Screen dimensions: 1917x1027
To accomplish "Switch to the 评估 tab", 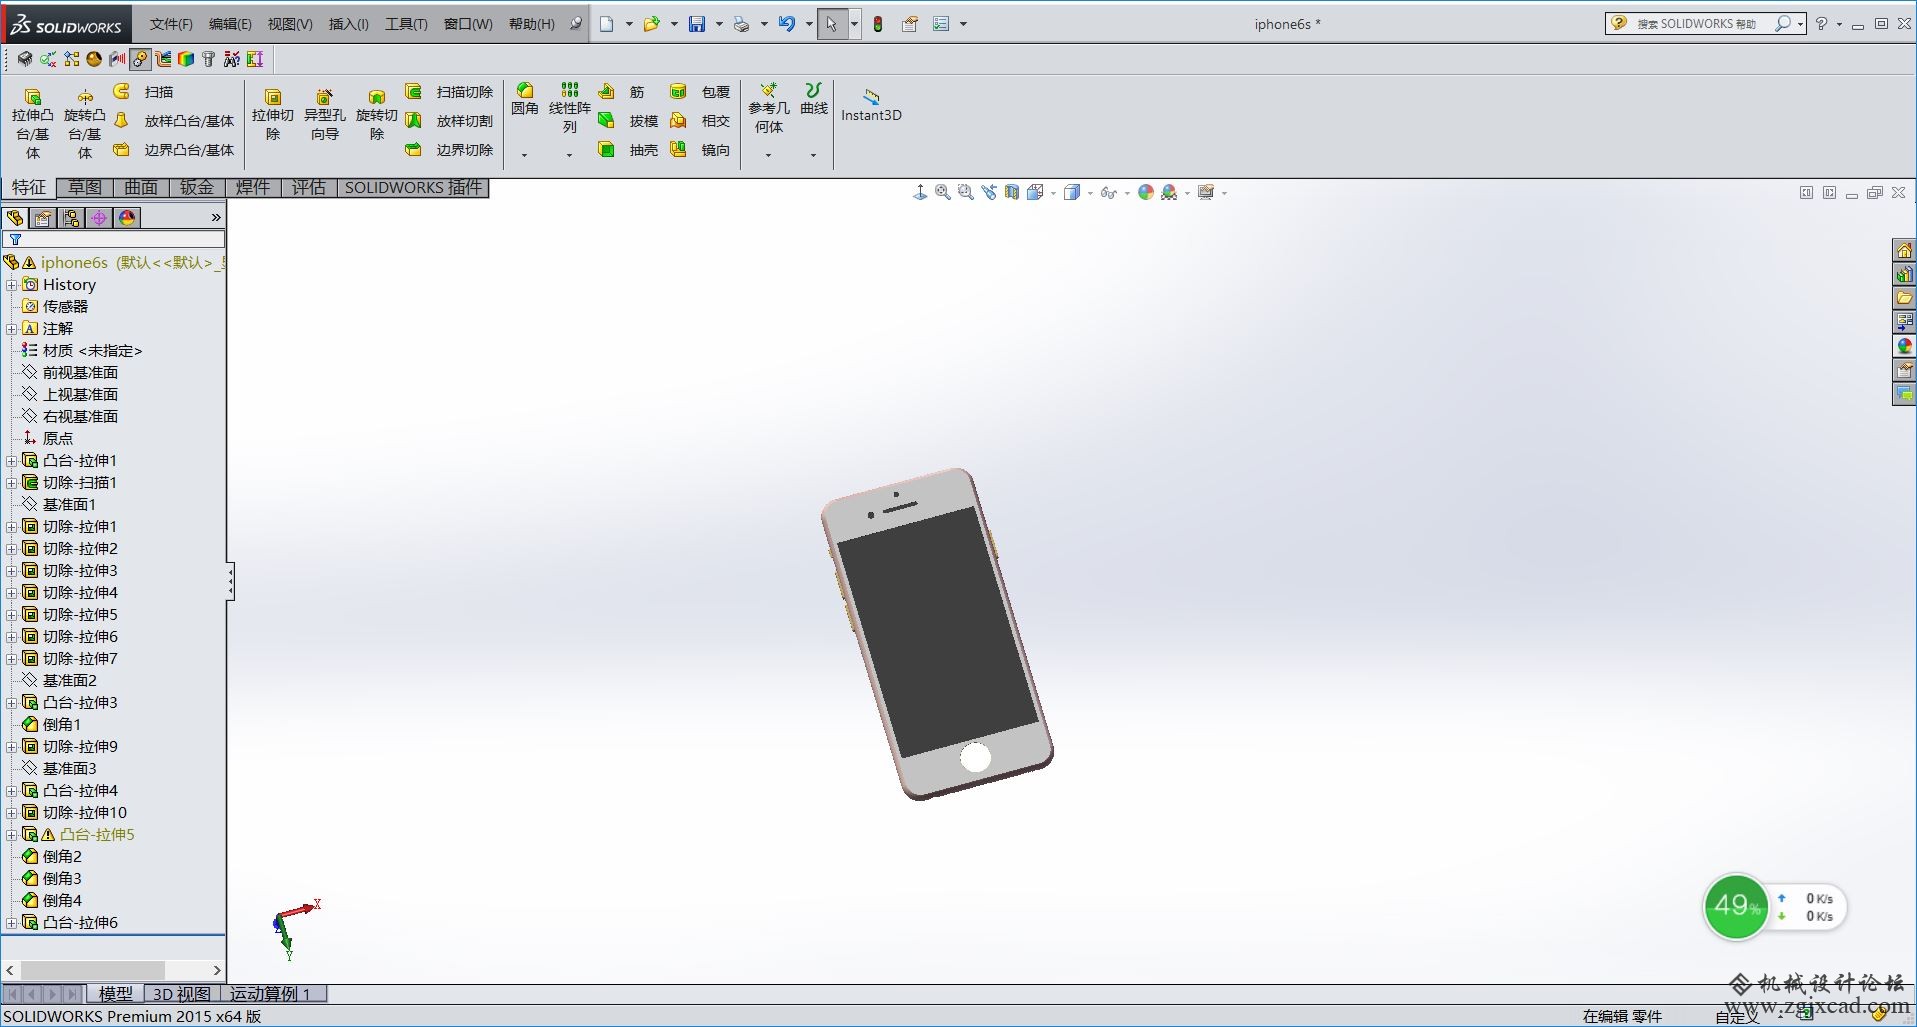I will tap(309, 188).
